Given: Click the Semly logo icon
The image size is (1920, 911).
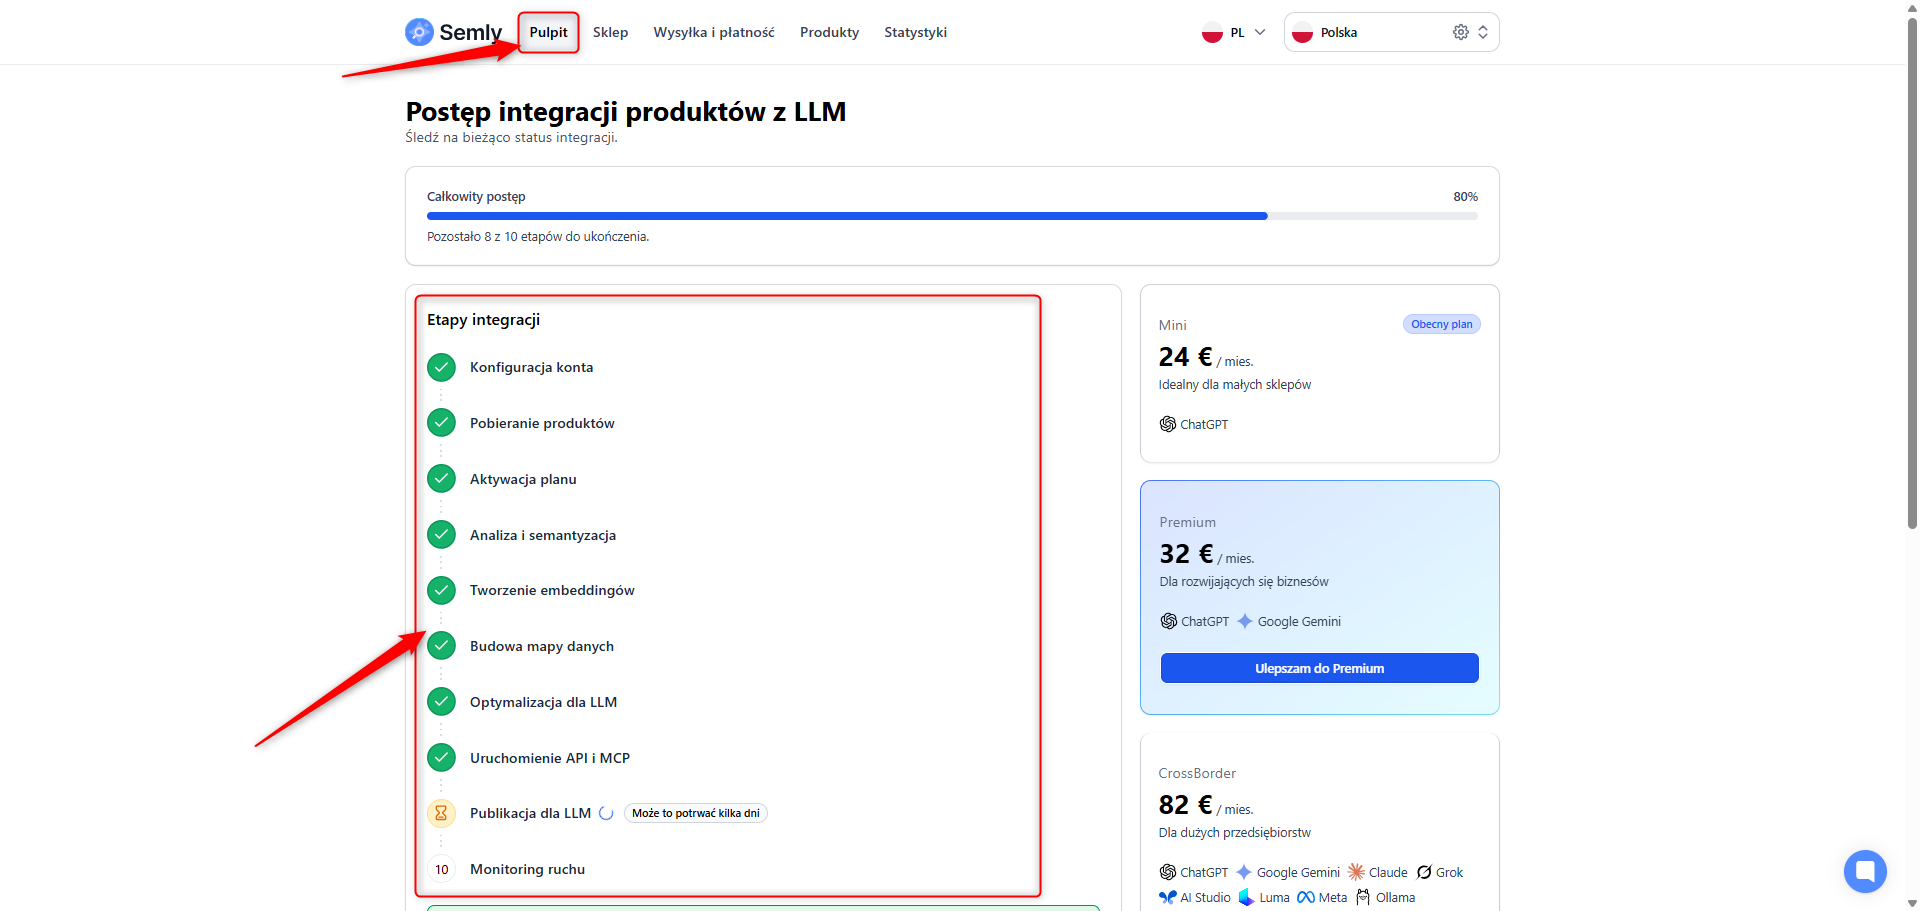Looking at the screenshot, I should (x=419, y=32).
